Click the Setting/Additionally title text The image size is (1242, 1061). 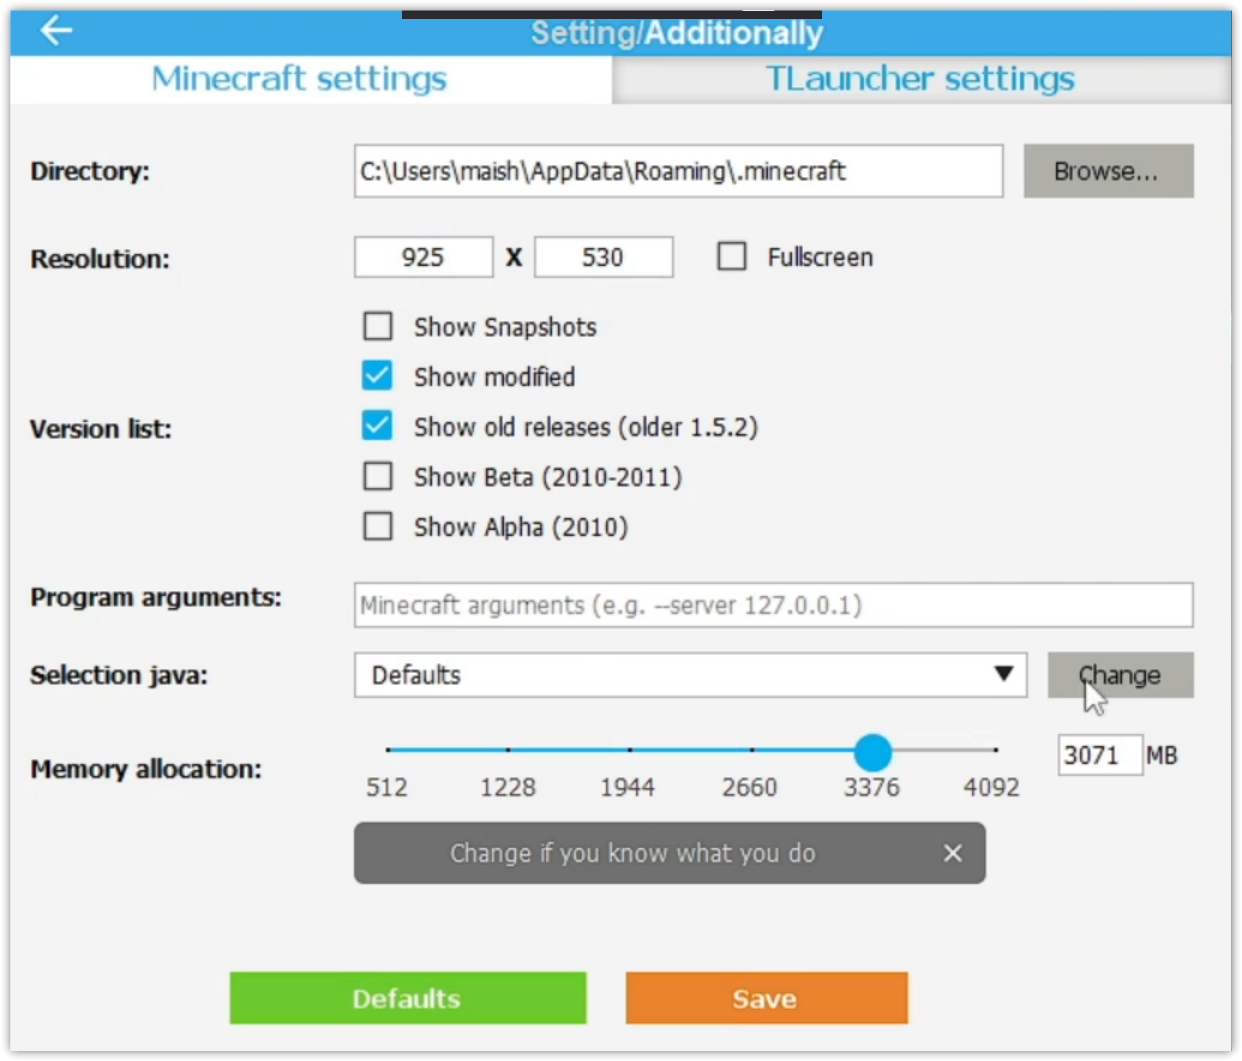(x=677, y=33)
